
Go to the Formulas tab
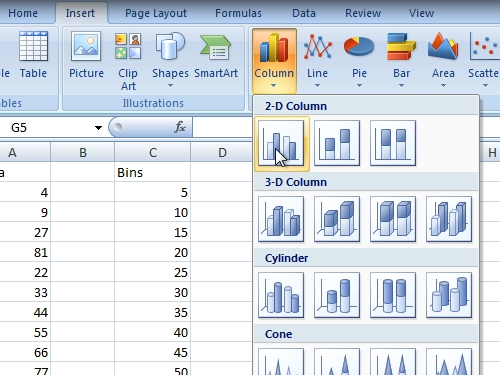point(238,13)
